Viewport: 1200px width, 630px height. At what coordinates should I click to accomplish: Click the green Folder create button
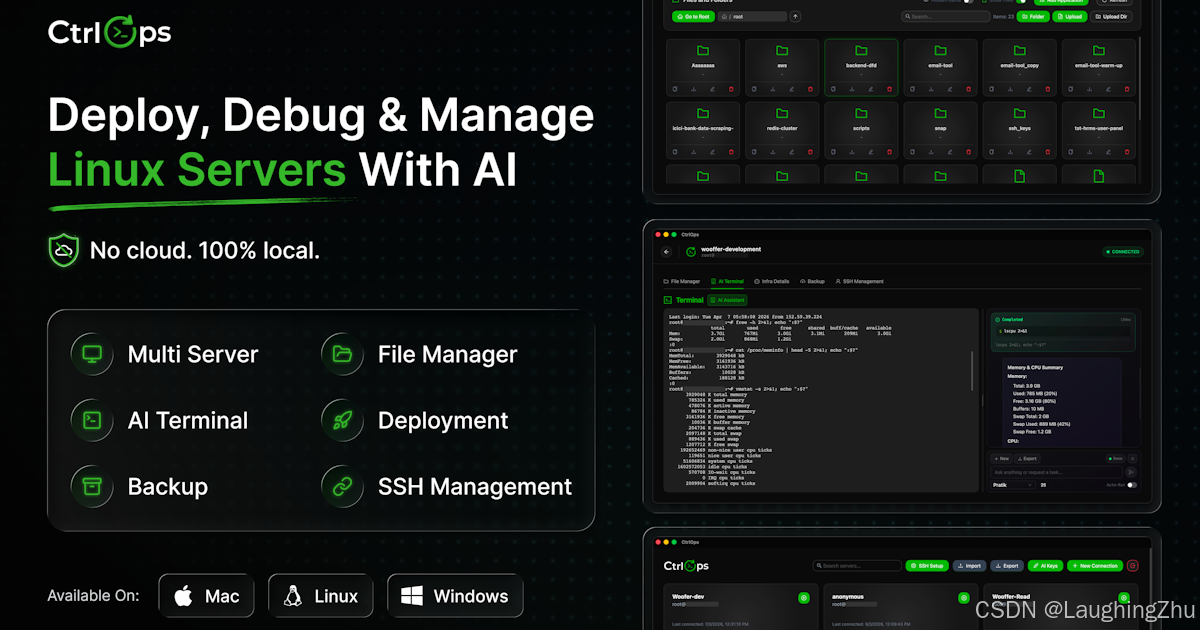pos(1033,17)
